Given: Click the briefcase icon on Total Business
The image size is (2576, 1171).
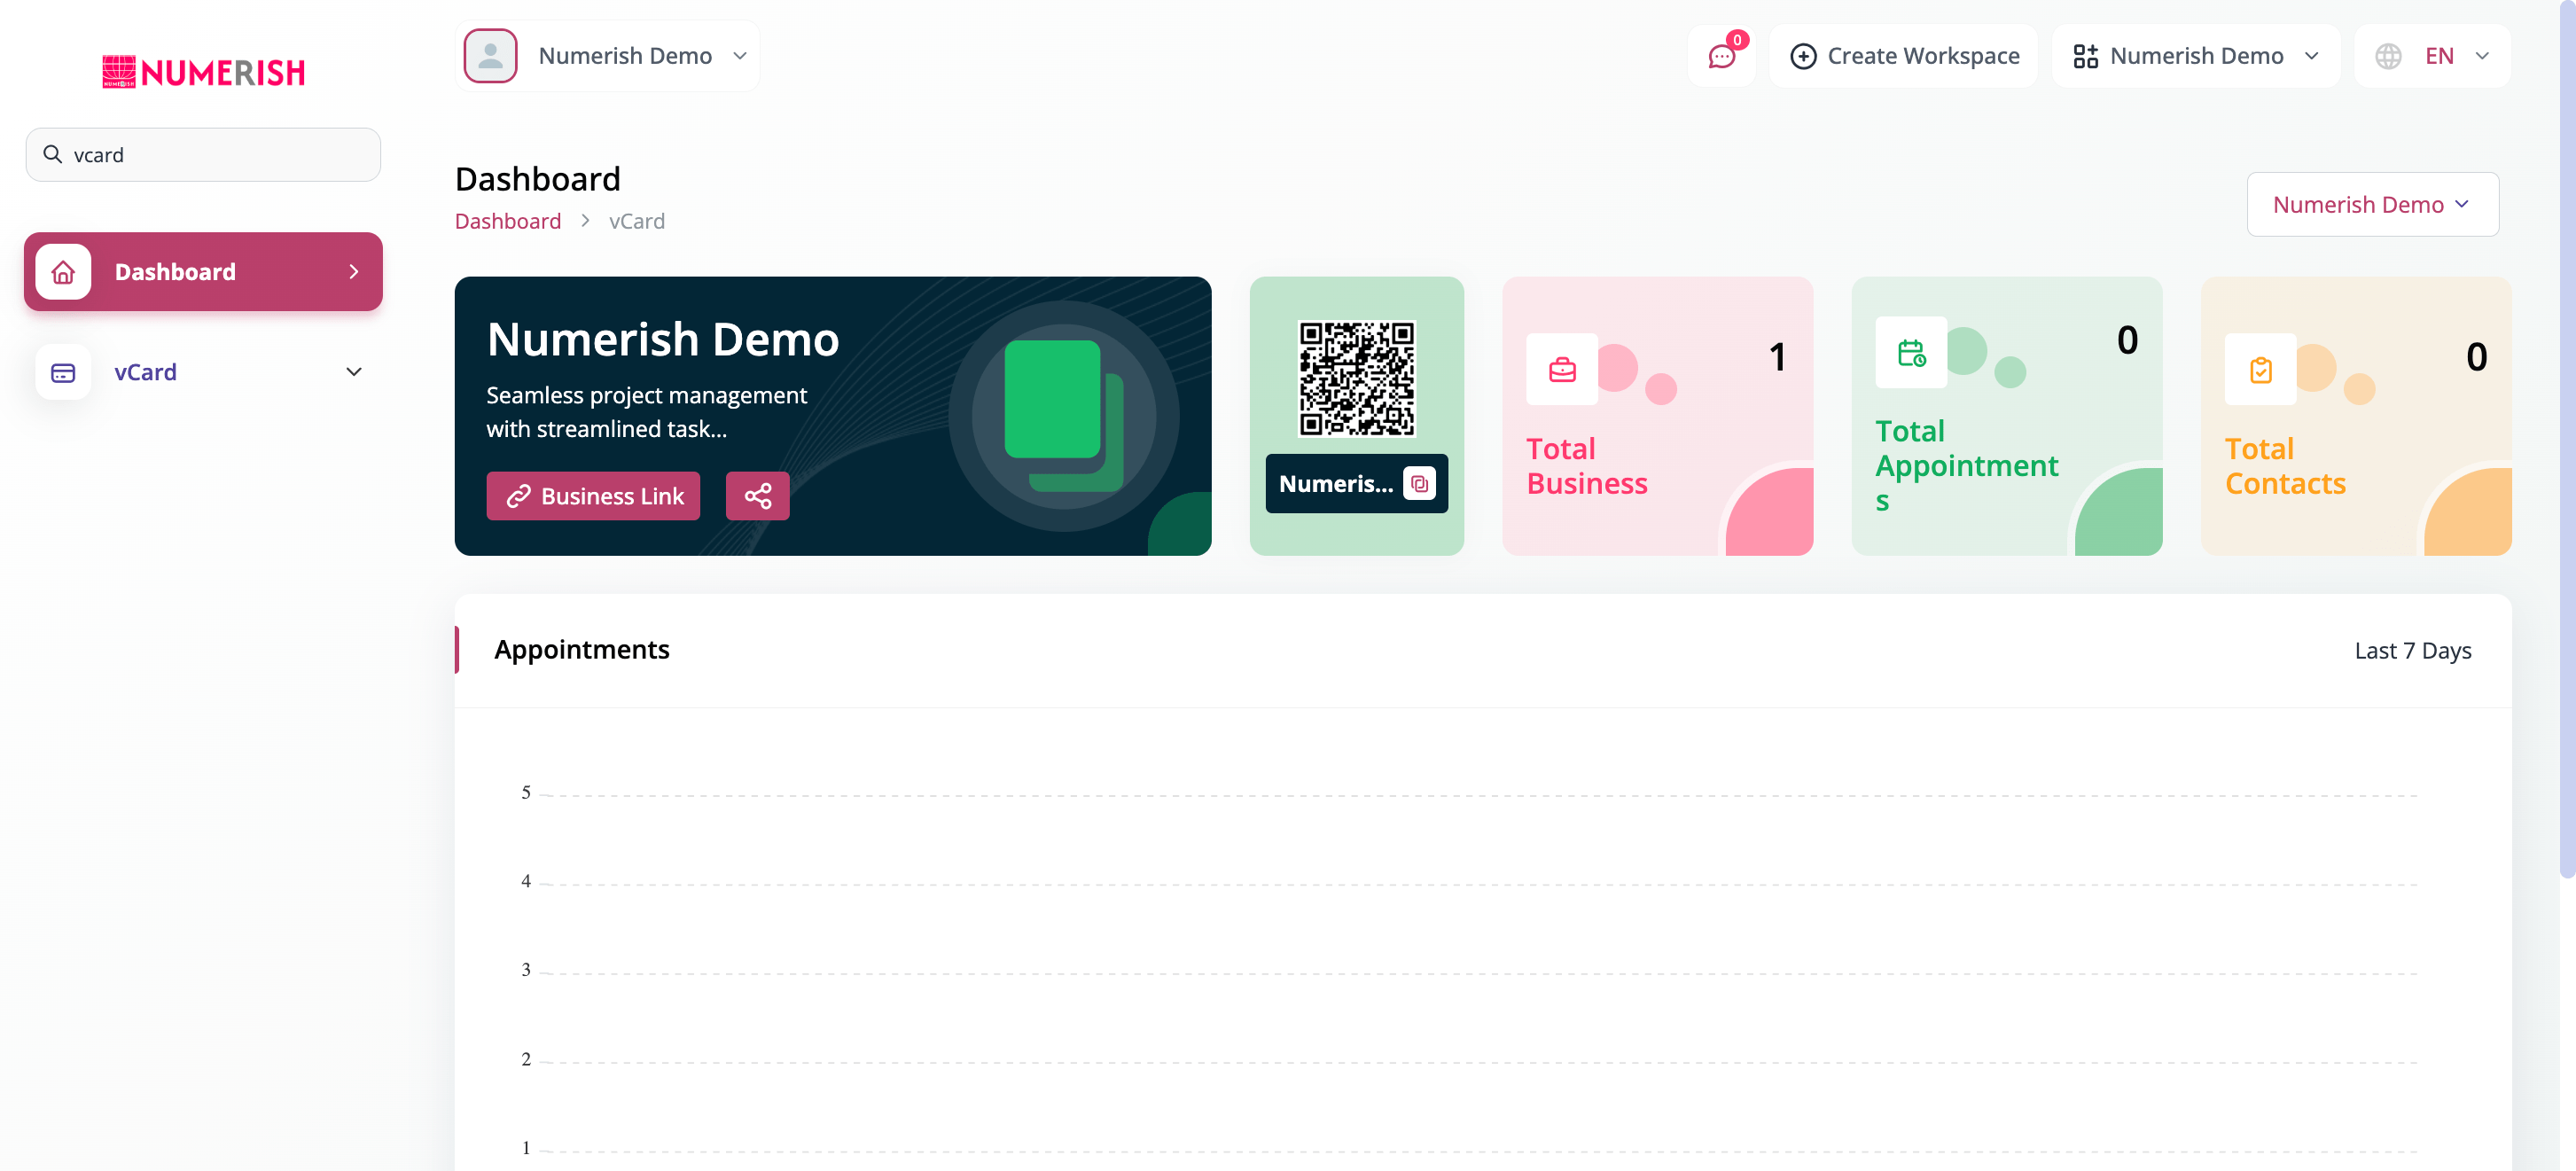Looking at the screenshot, I should 1562,370.
